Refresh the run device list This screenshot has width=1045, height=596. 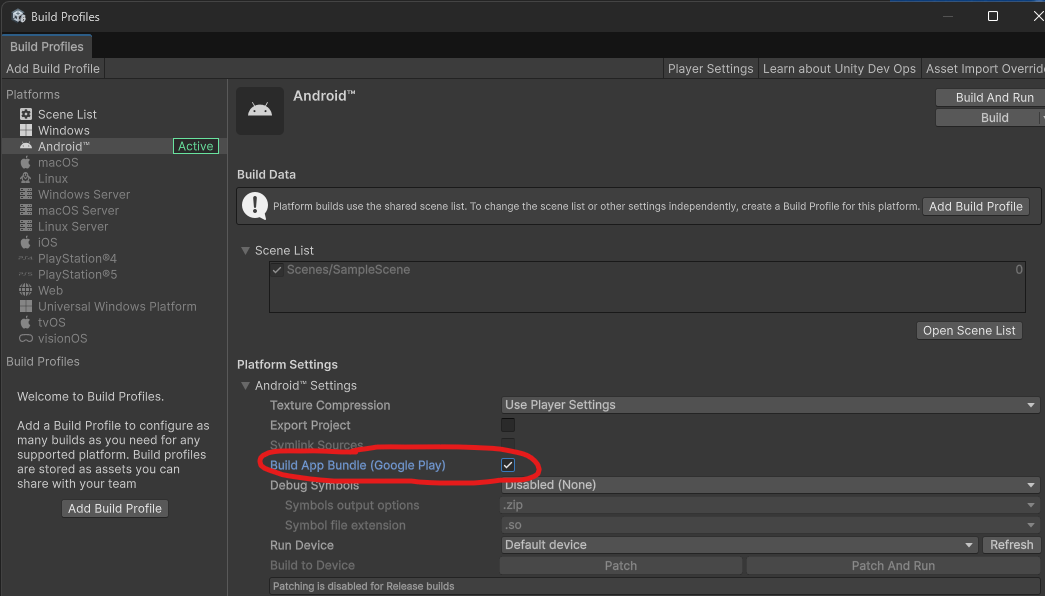(1011, 545)
